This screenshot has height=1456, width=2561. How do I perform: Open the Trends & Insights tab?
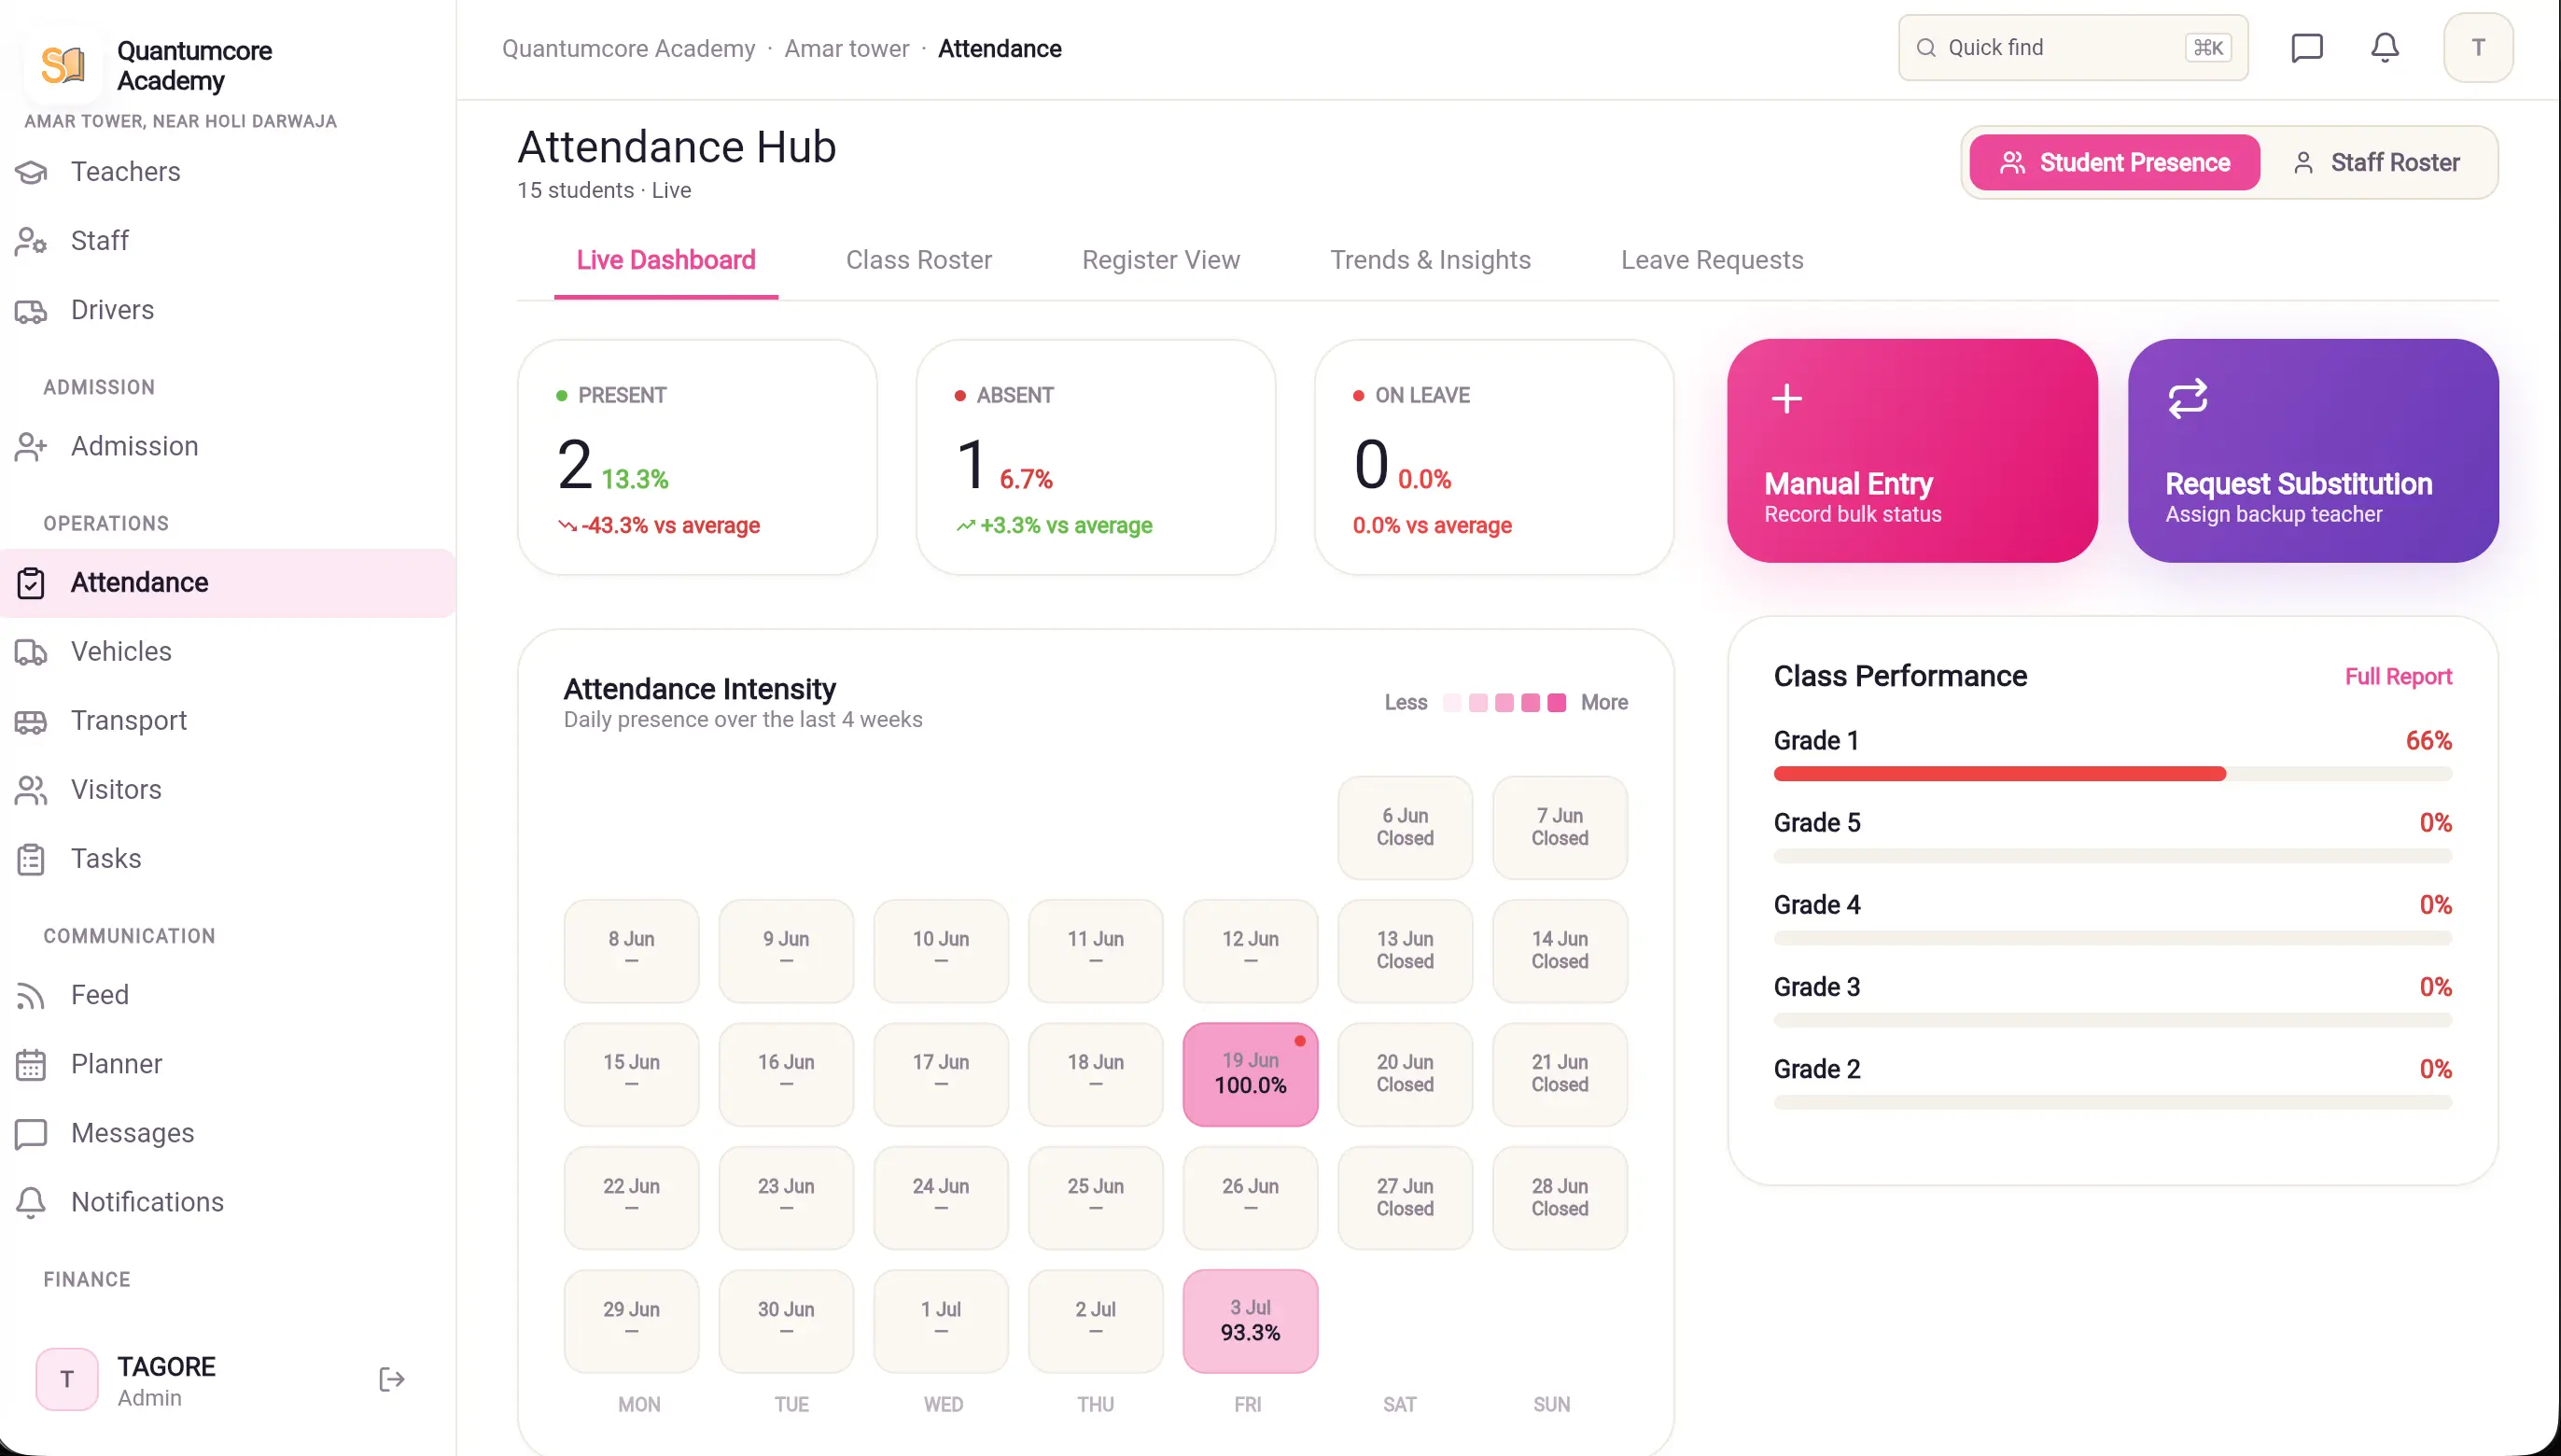(1430, 260)
